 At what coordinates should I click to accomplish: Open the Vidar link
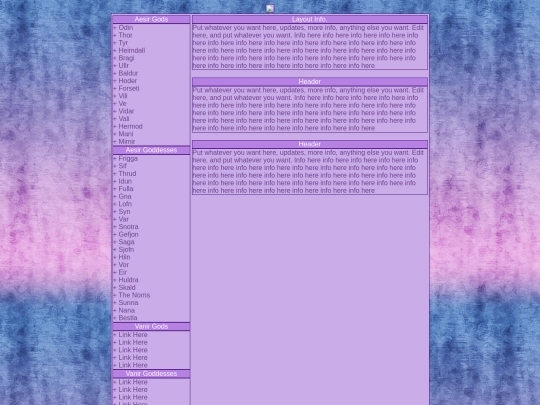126,111
